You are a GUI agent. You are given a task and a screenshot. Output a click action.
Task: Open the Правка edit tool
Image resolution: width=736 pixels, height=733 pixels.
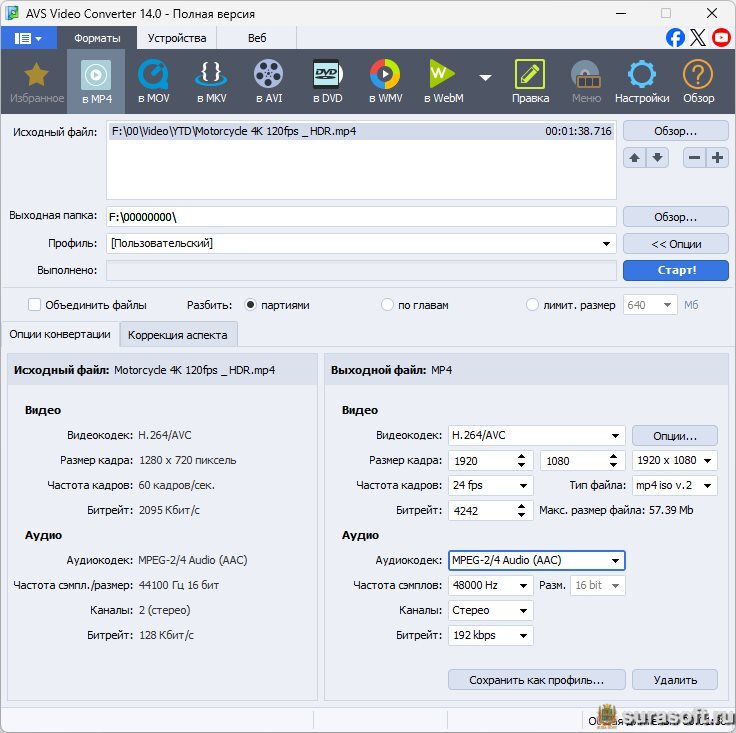[530, 82]
